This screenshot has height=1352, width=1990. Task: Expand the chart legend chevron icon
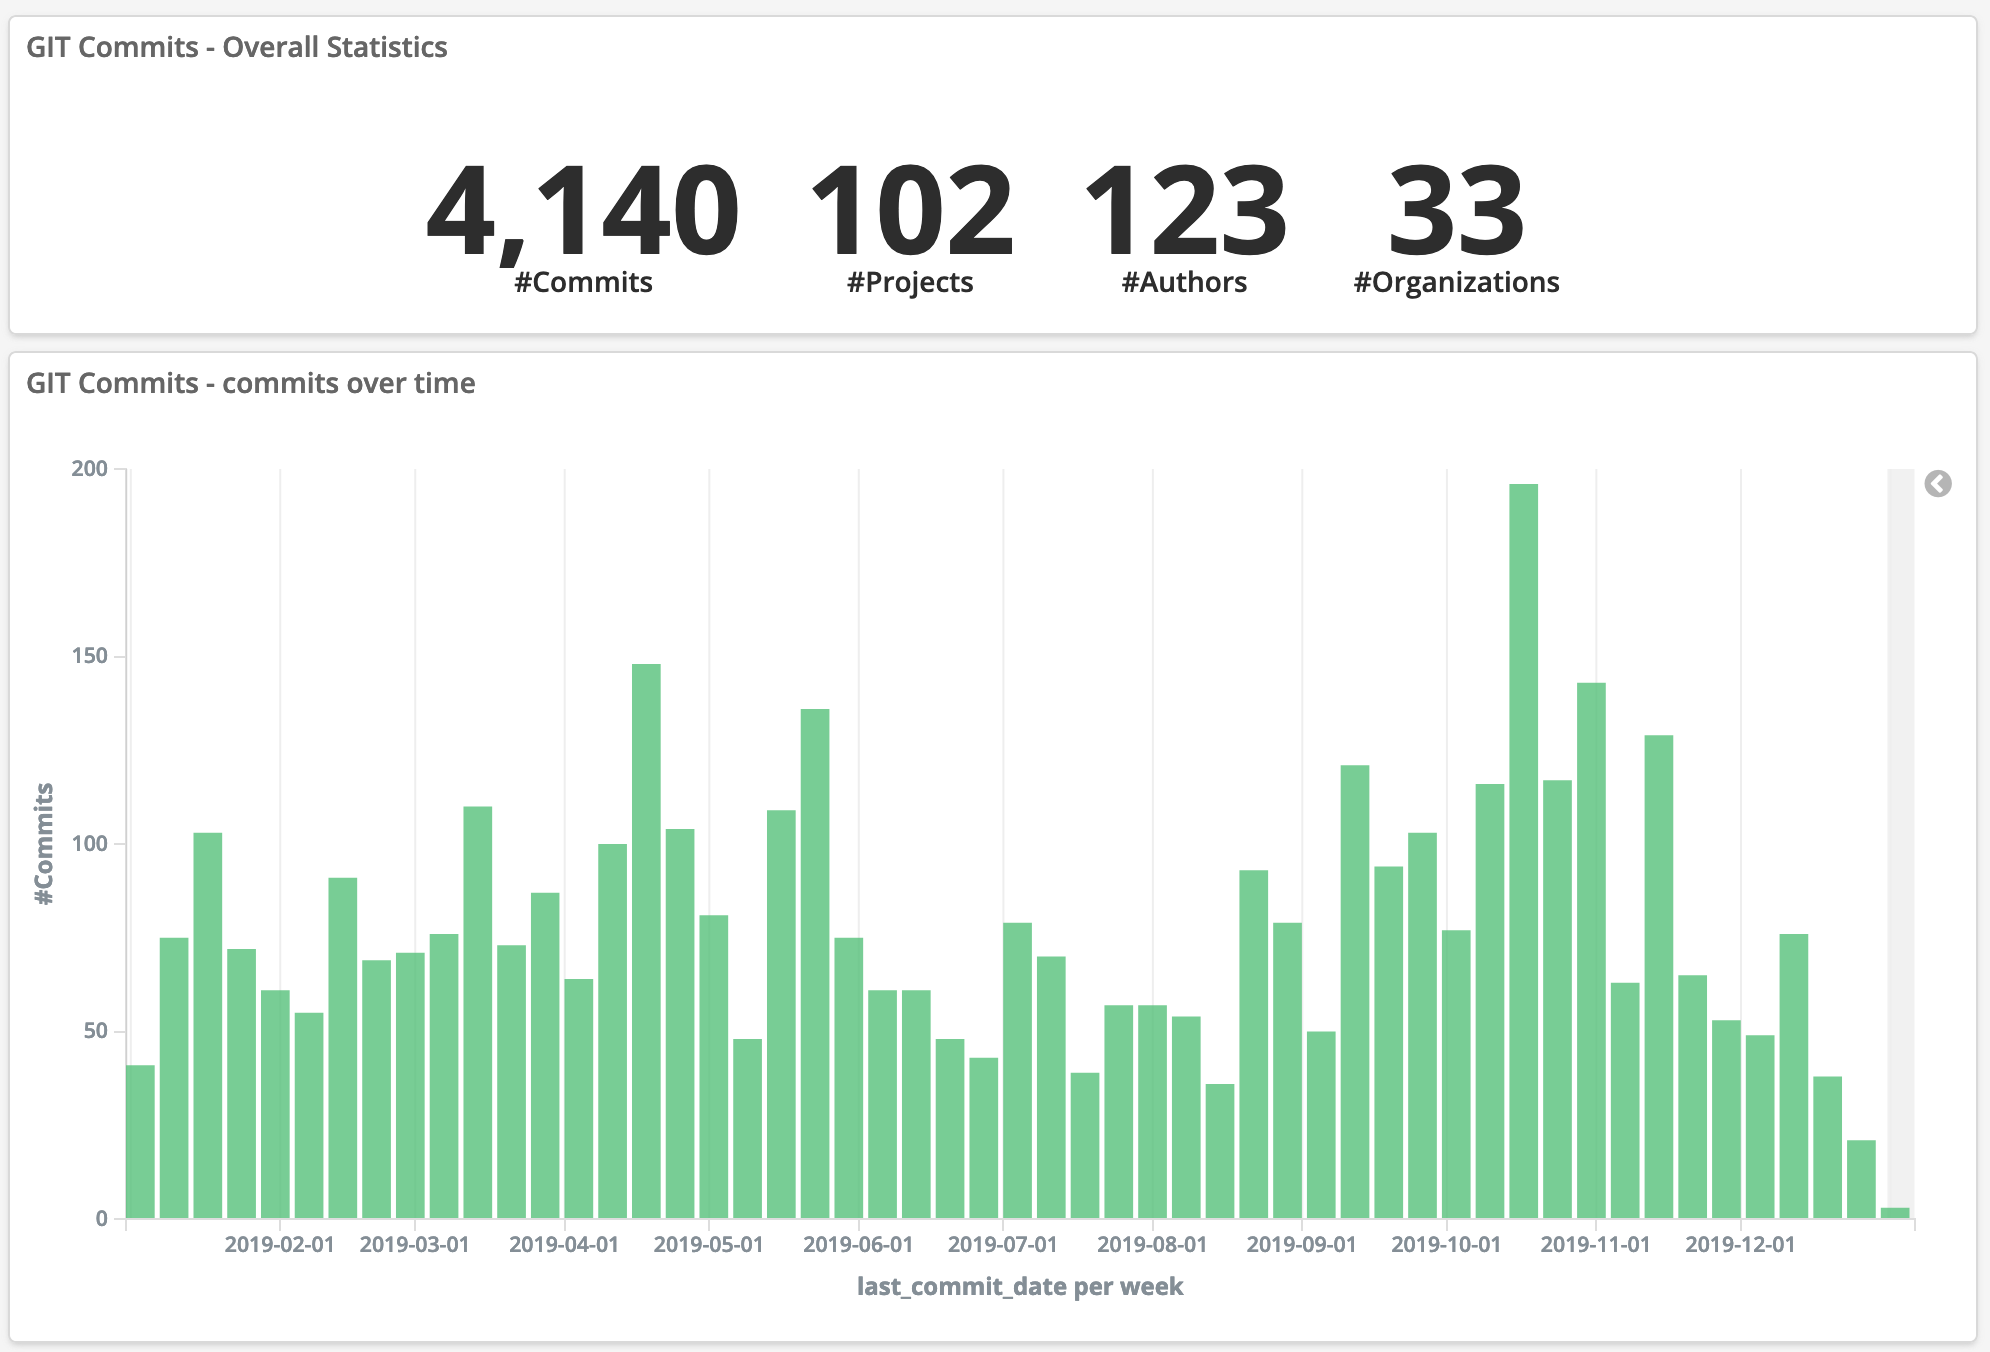1937,484
